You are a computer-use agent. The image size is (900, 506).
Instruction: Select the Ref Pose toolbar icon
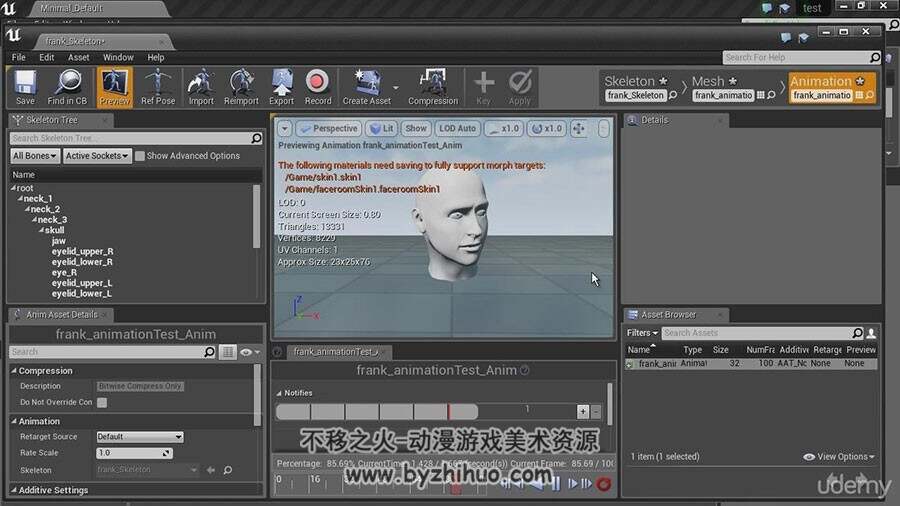click(x=158, y=87)
